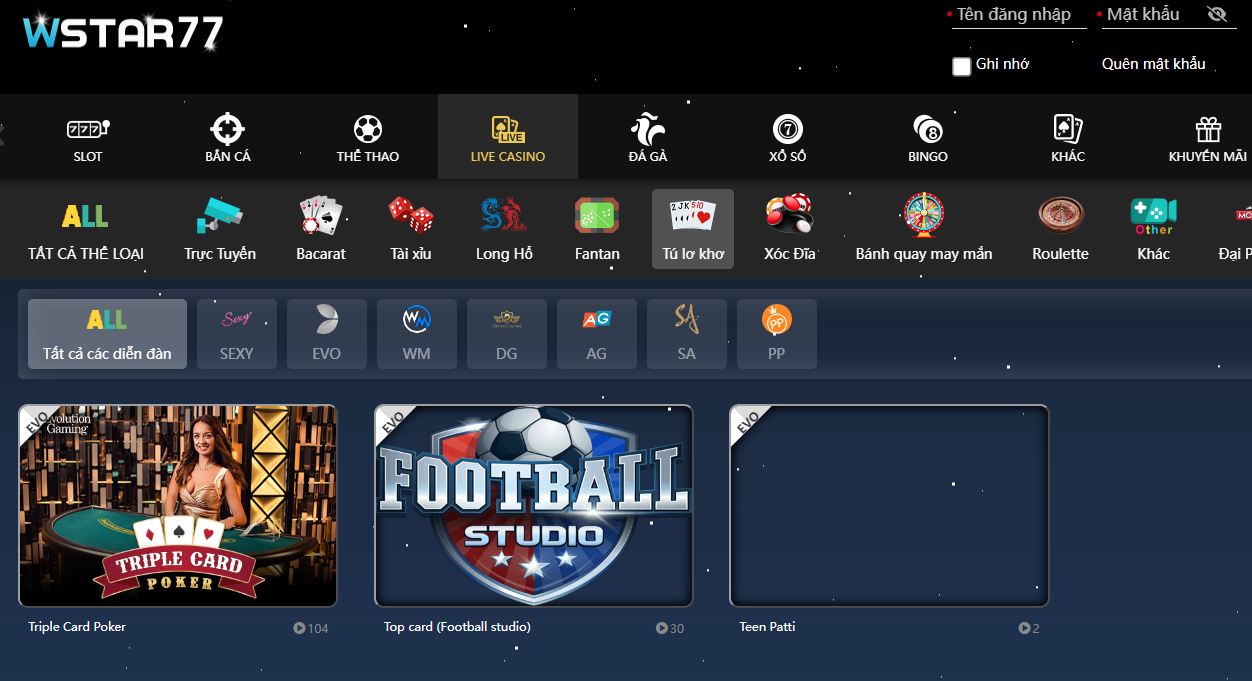Open the KHÁC category in main nav
This screenshot has width=1252, height=681.
[1068, 138]
